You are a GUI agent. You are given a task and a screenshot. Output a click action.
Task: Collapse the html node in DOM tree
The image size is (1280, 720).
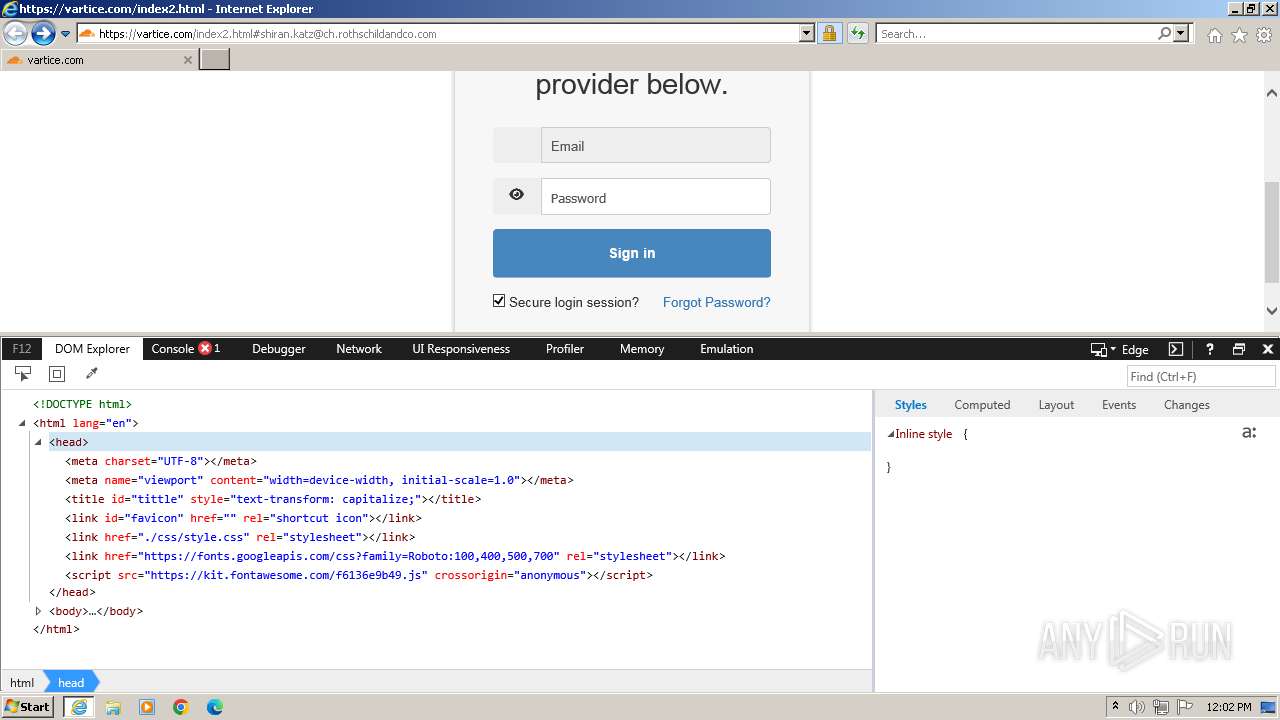[22, 423]
